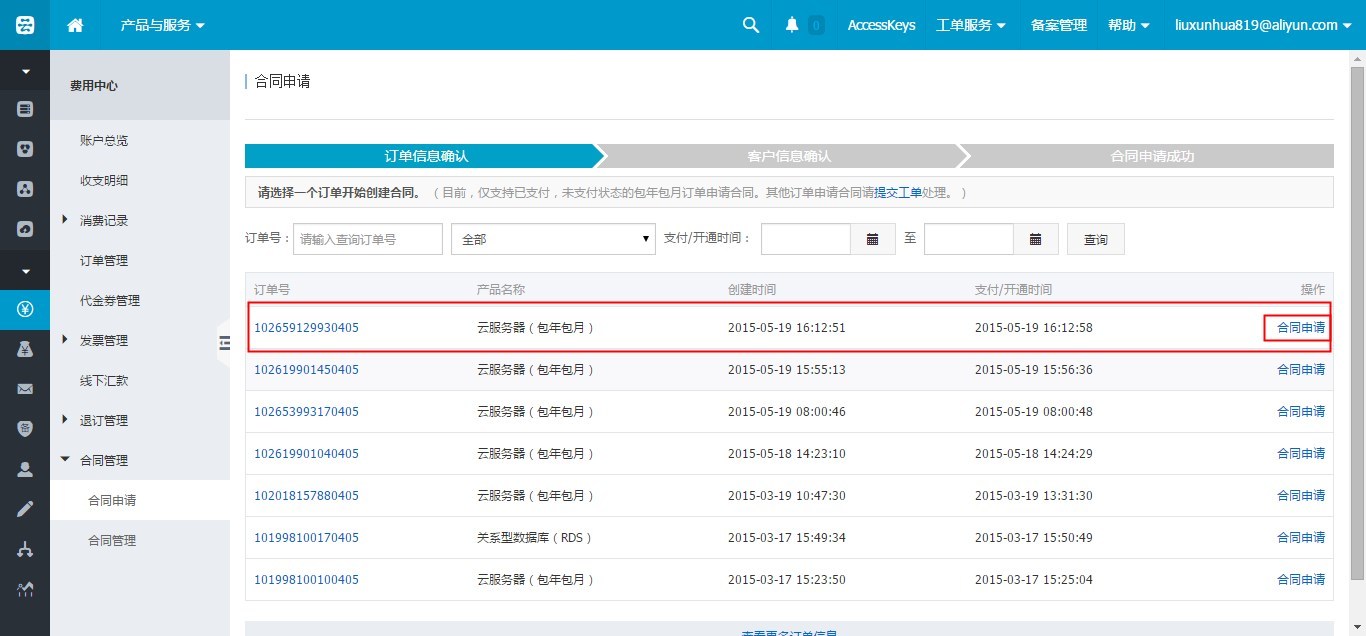
Task: Click the 查询 search button
Action: tap(1095, 239)
